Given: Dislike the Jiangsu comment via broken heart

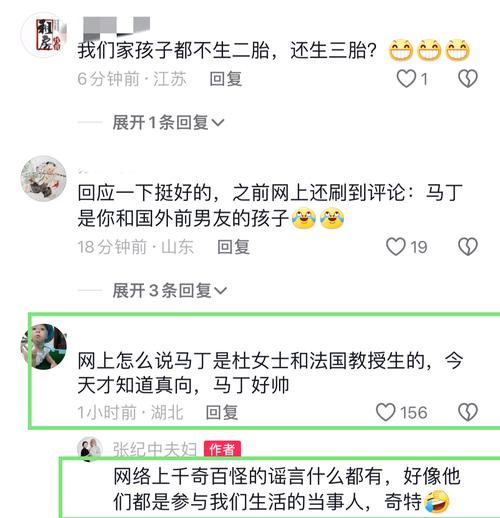Looking at the screenshot, I should 468,79.
